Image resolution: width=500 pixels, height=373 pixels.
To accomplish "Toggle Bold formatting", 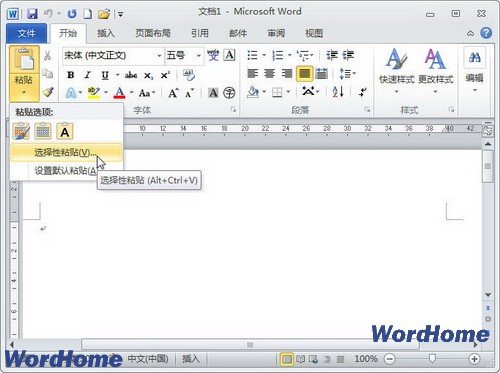I will [71, 75].
